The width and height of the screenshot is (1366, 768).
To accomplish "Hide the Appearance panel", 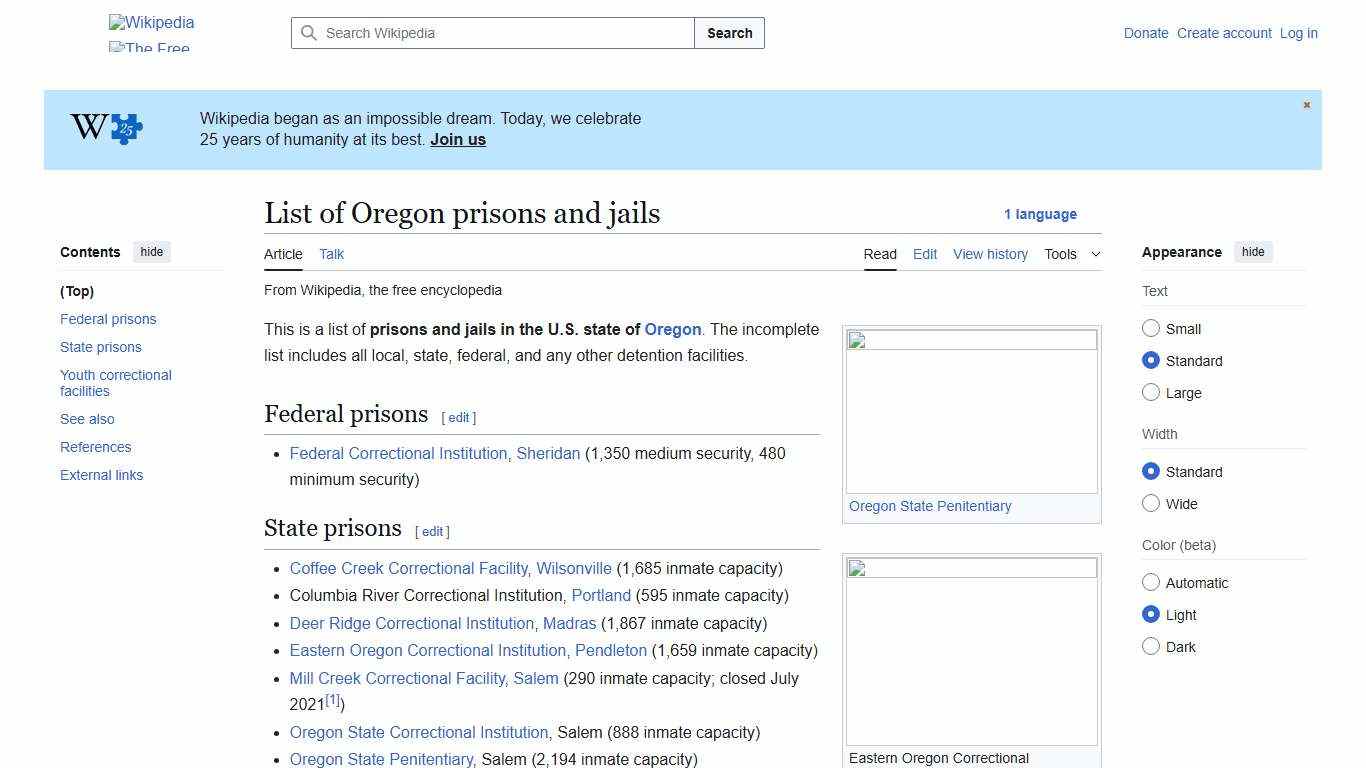I will (x=1253, y=251).
